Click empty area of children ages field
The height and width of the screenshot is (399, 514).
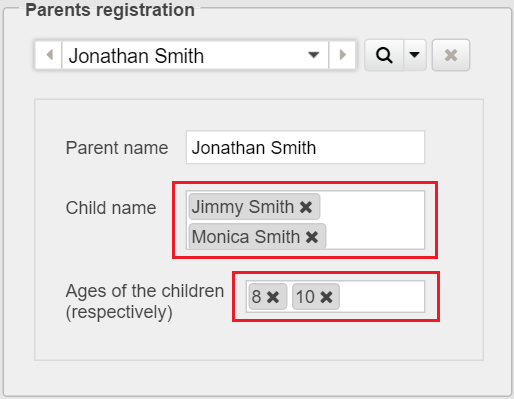pos(382,297)
